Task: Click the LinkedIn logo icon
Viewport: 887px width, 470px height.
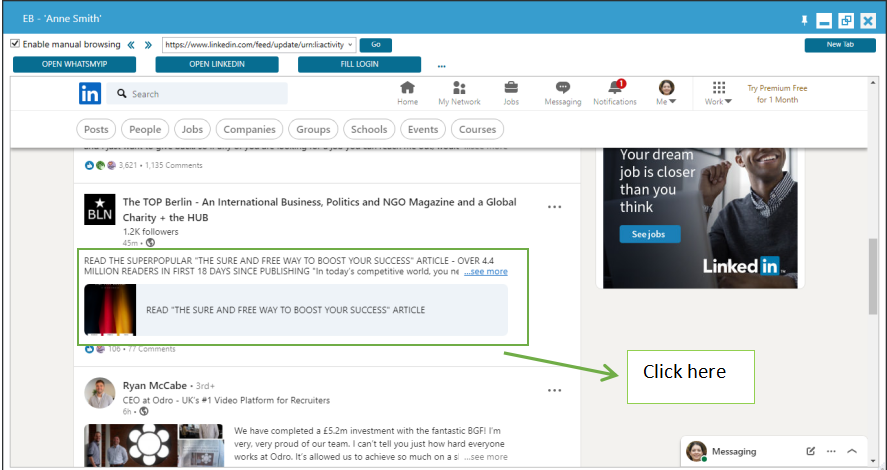Action: (90, 93)
